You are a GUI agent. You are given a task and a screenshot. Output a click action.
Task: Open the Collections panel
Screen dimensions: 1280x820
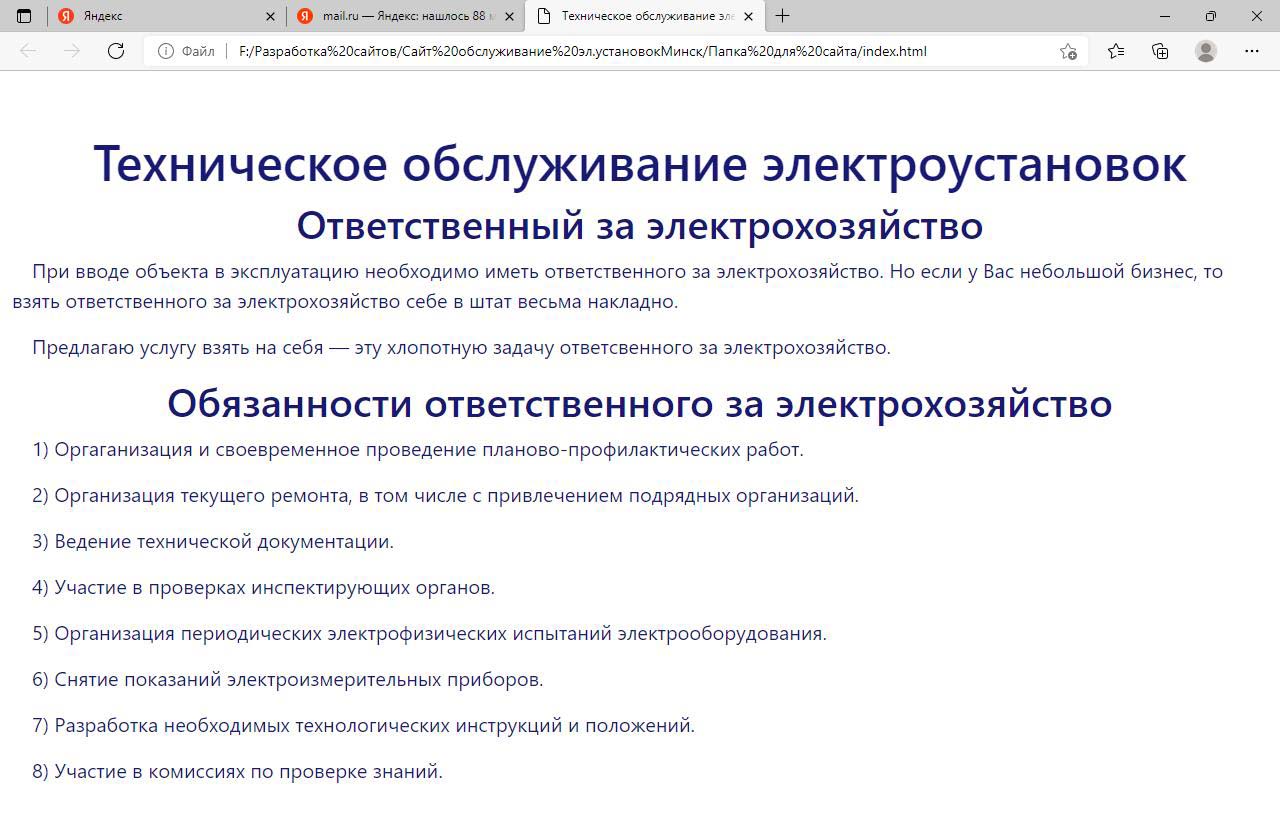pyautogui.click(x=1160, y=51)
